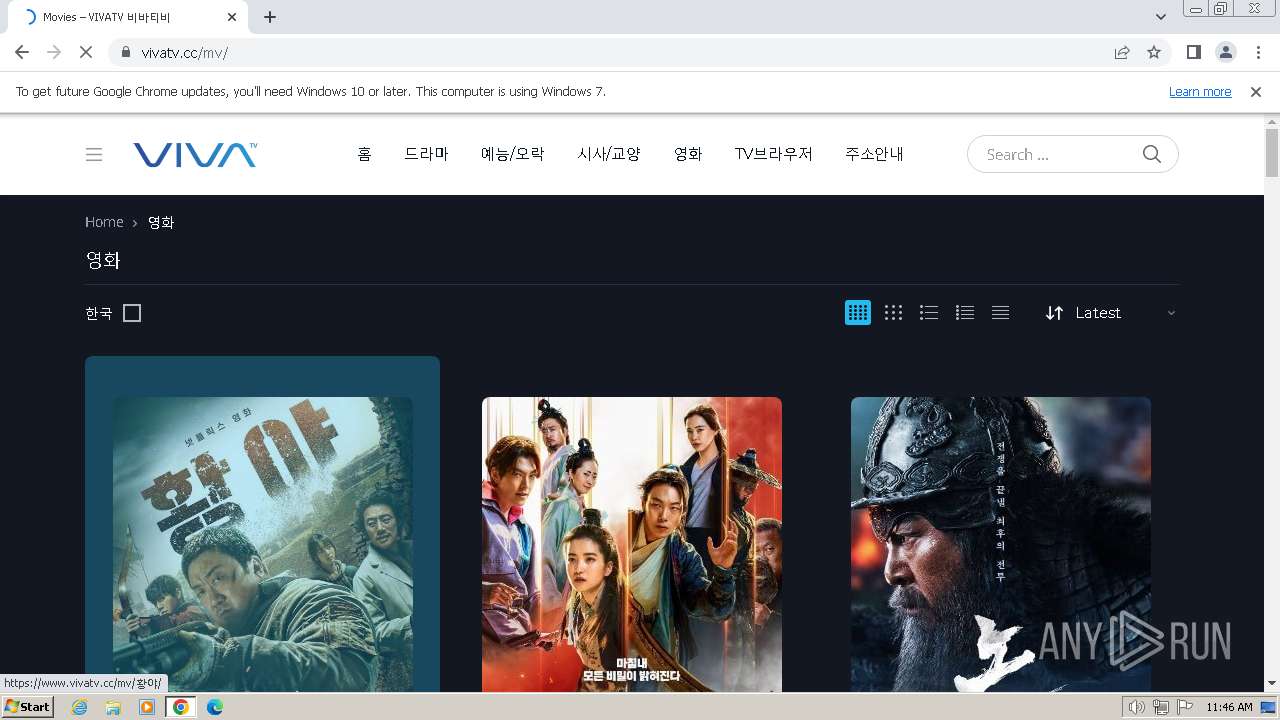Open the 황야 movie poster
Viewport: 1280px width, 720px height.
click(x=263, y=544)
